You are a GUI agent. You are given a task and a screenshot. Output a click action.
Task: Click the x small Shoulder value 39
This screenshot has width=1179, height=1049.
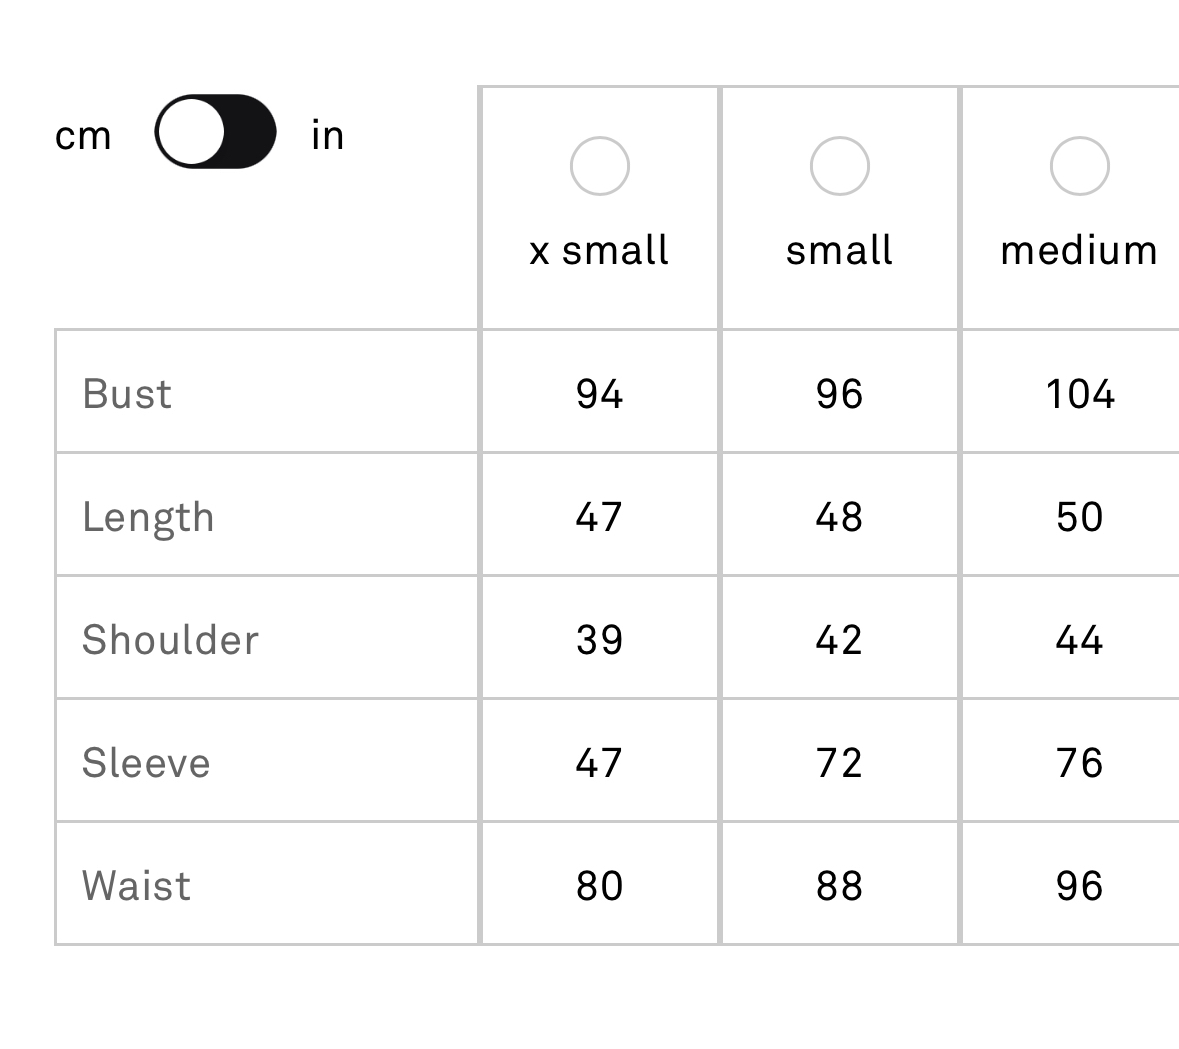click(x=599, y=640)
